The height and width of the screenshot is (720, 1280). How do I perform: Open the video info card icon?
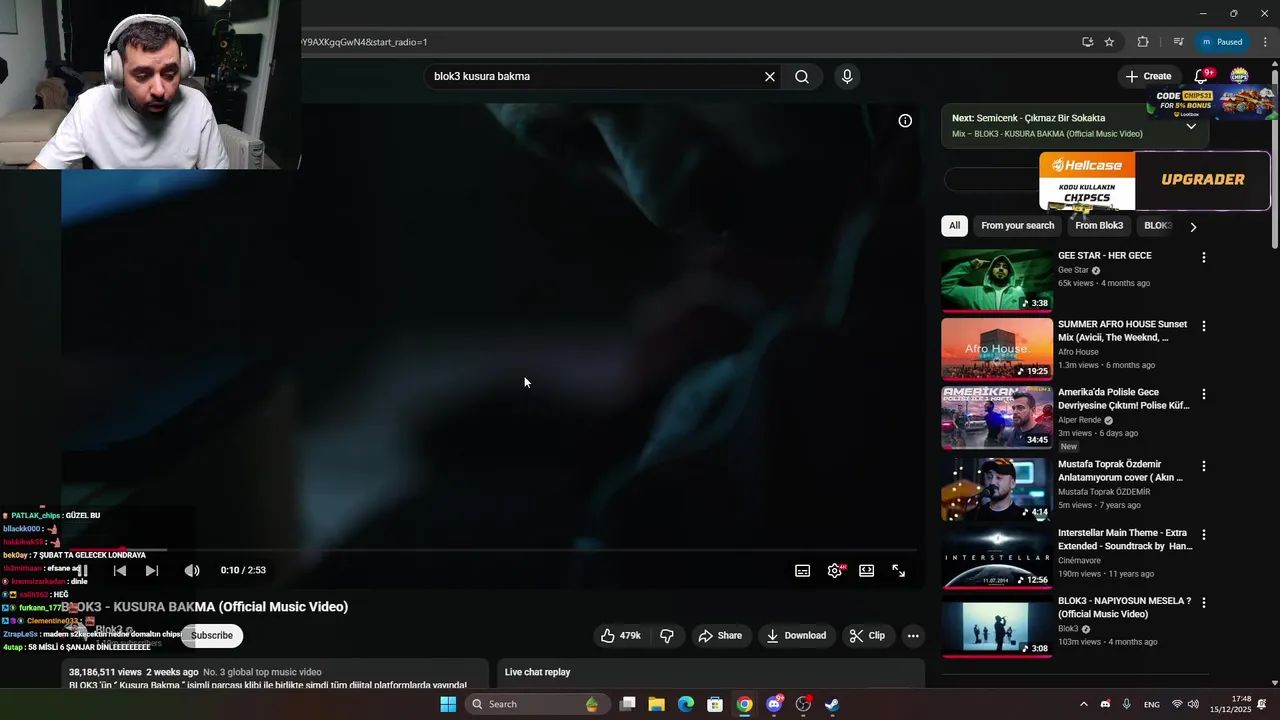[x=905, y=121]
